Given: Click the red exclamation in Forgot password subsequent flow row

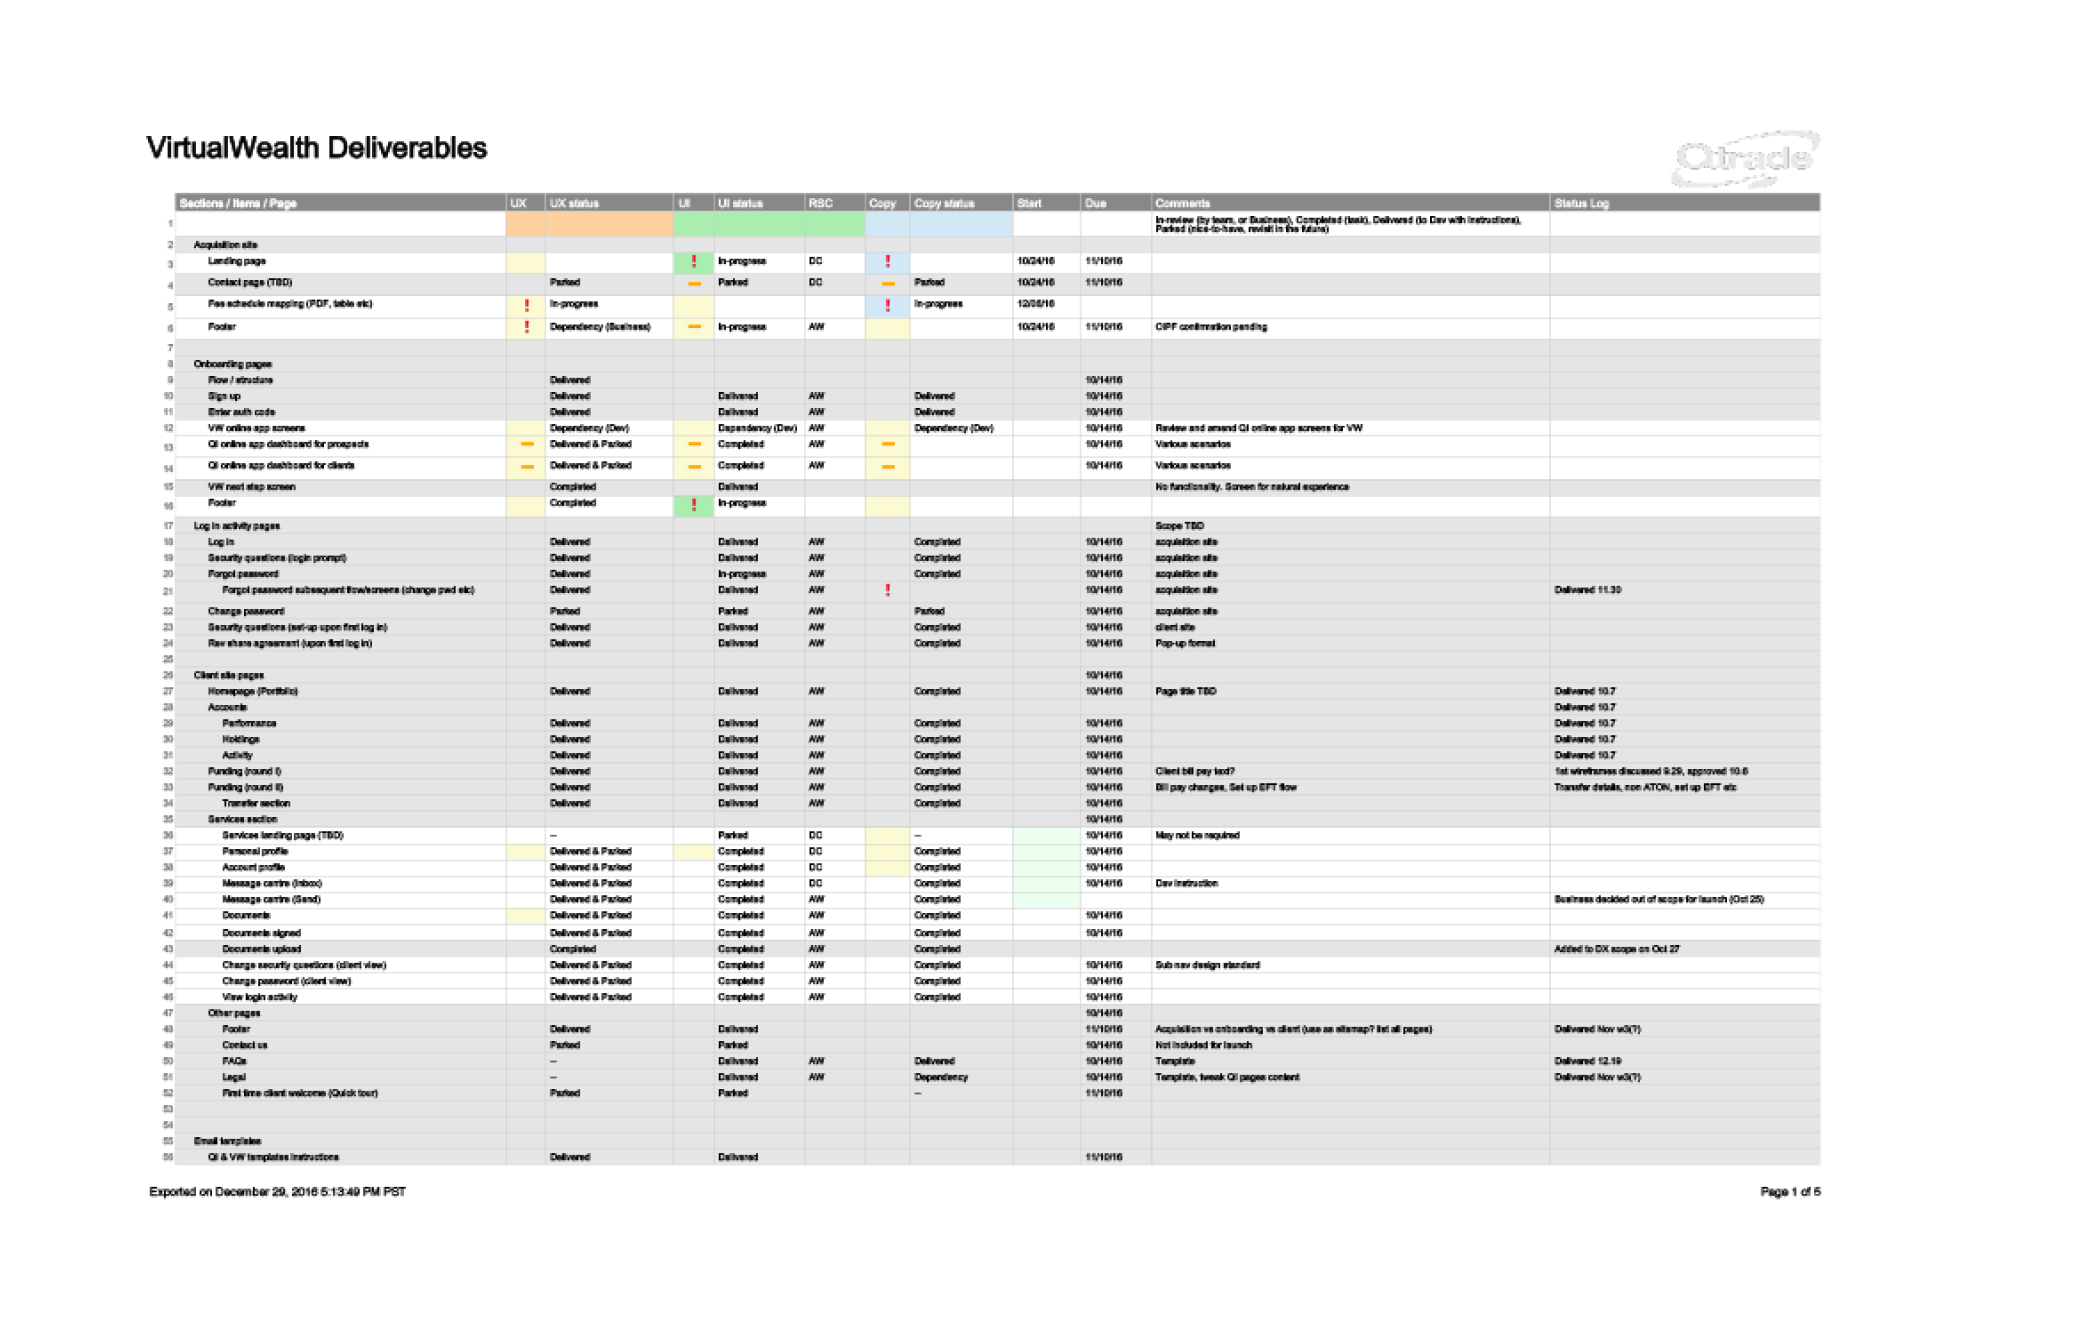Looking at the screenshot, I should (x=887, y=591).
